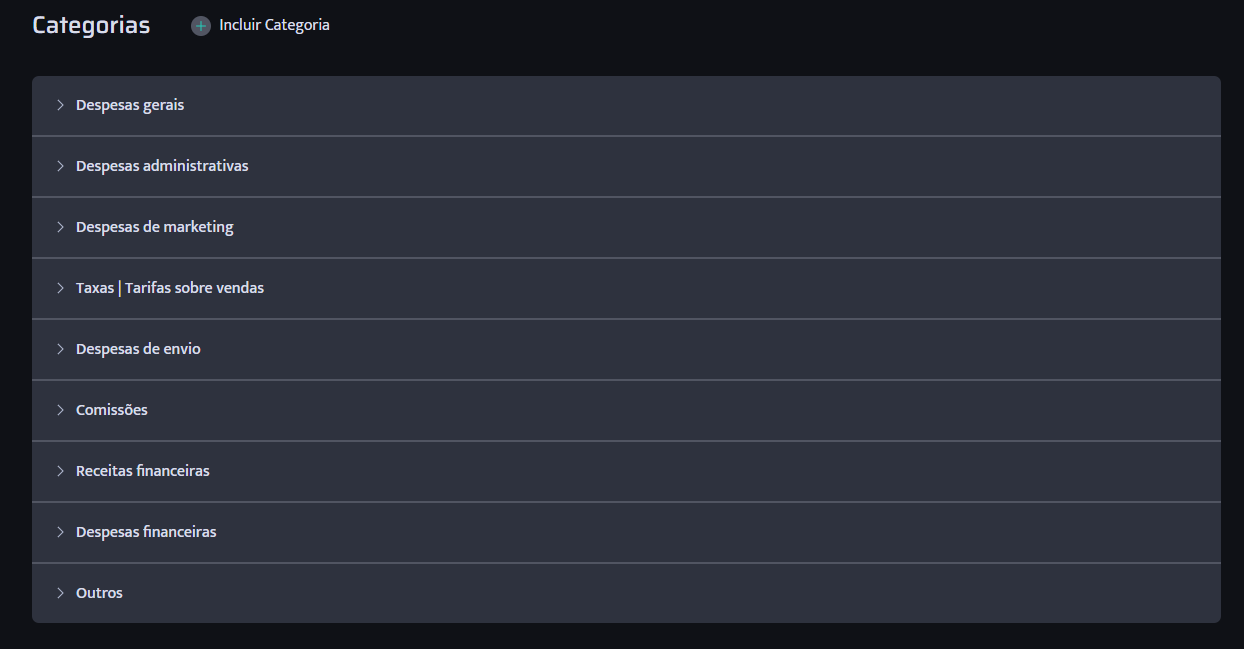Expand the Comissões chevron arrow
Screen dimensions: 1244x649
point(60,410)
